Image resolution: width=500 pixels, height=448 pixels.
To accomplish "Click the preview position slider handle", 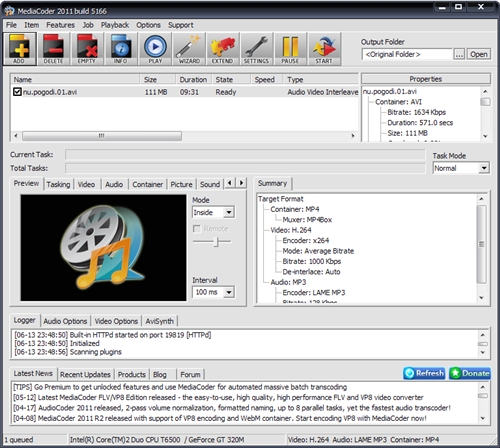I will click(216, 242).
